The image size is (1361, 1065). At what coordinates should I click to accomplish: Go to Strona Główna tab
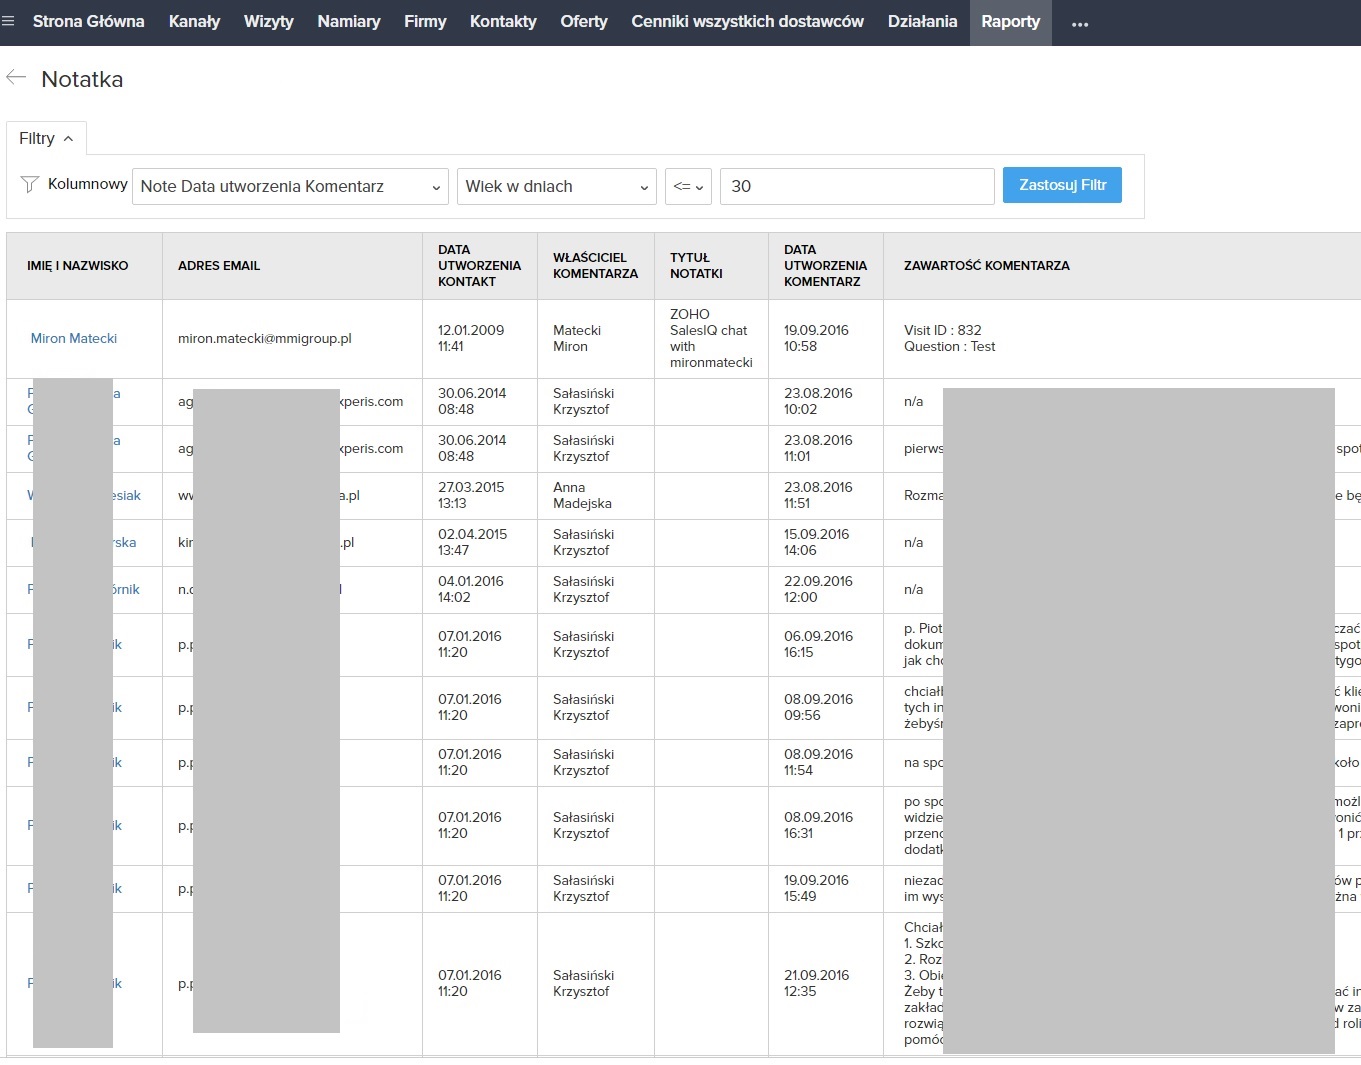click(x=88, y=22)
